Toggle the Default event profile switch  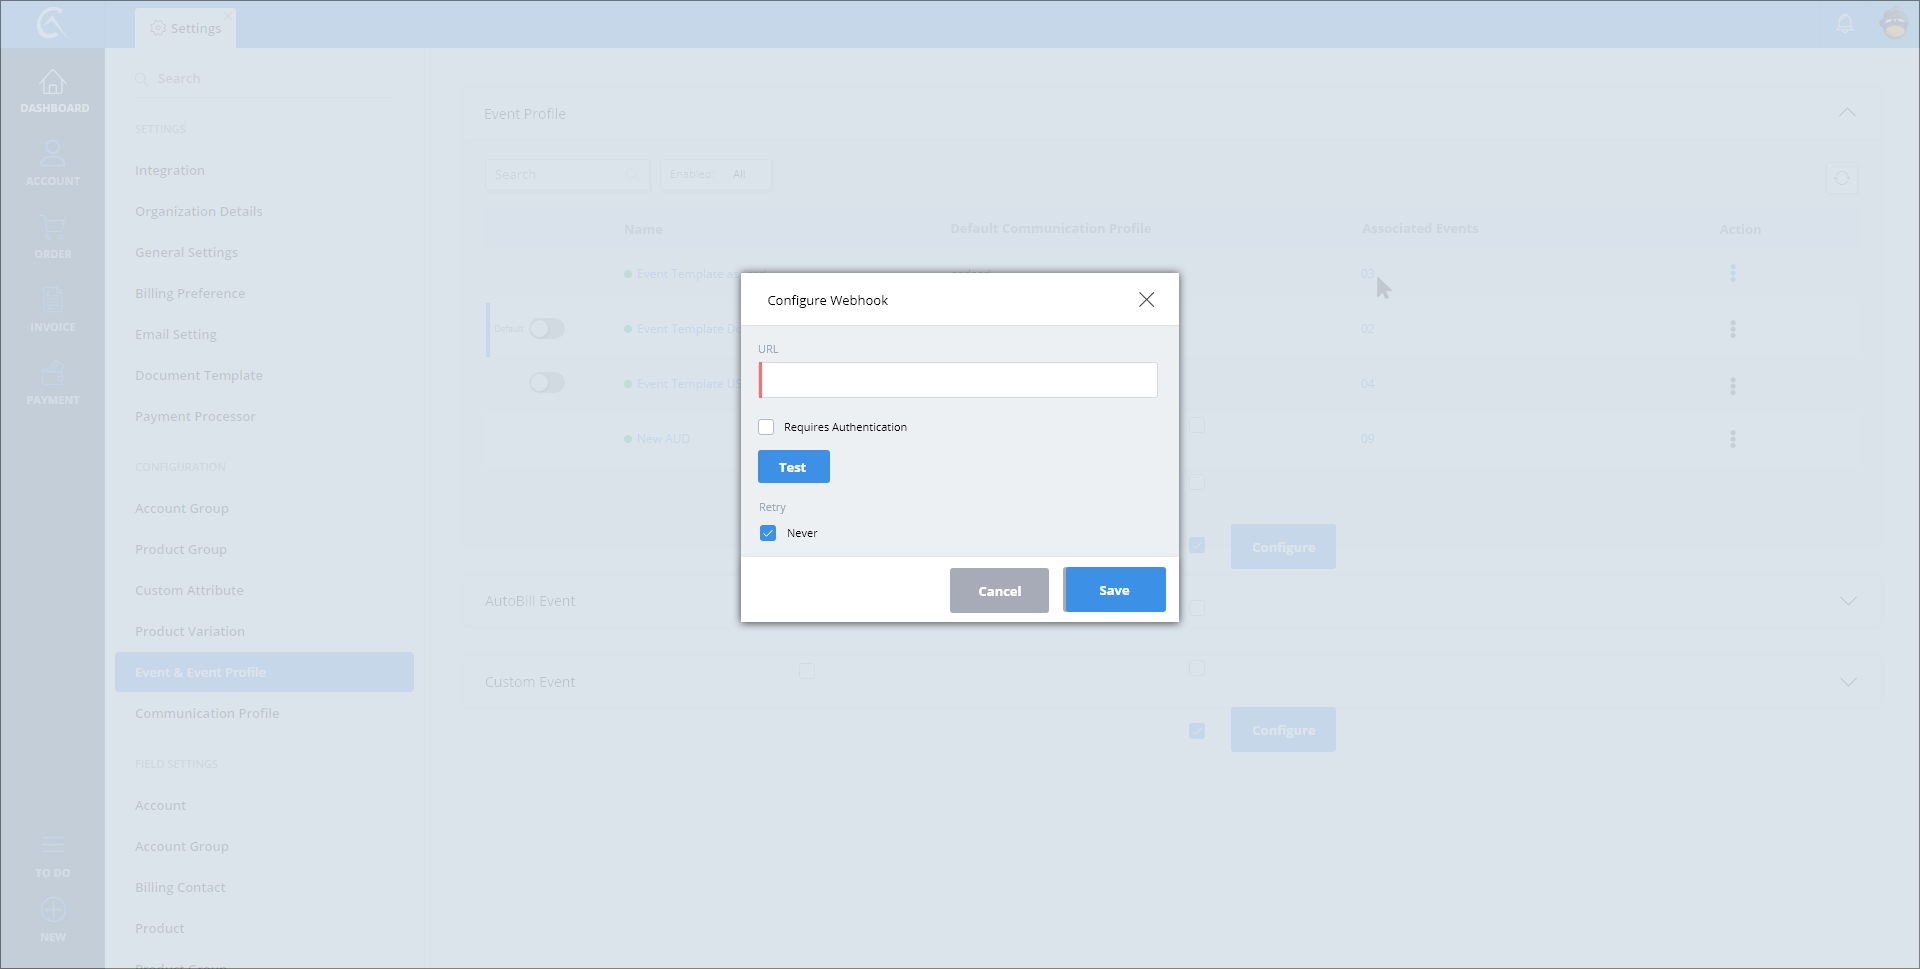[x=547, y=329]
